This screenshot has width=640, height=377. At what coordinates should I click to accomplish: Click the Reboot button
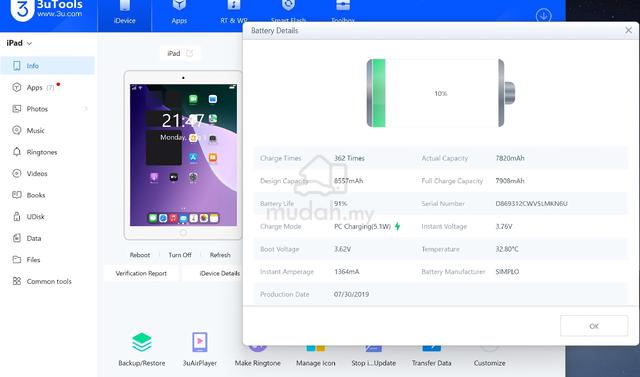pyautogui.click(x=140, y=255)
